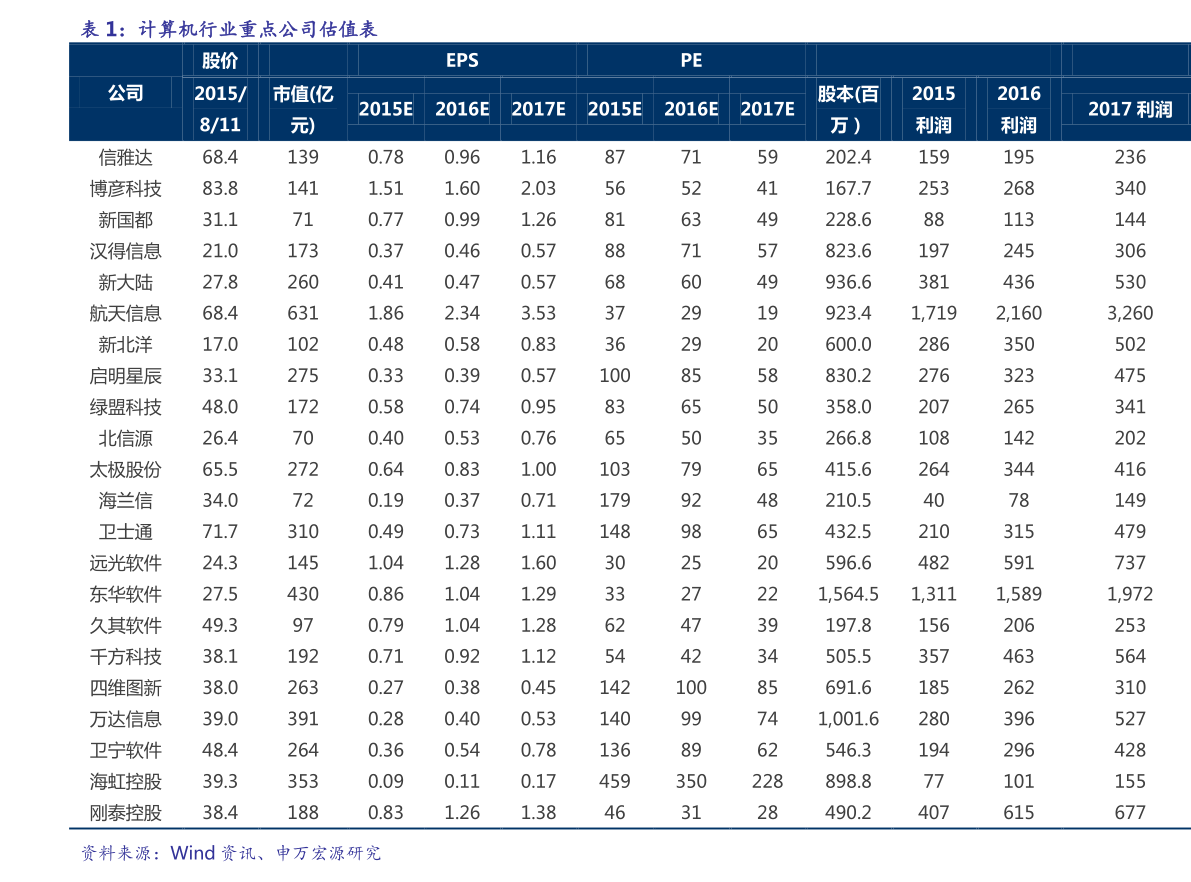
Task: Click 东华软件 market cap 430
Action: tap(302, 594)
